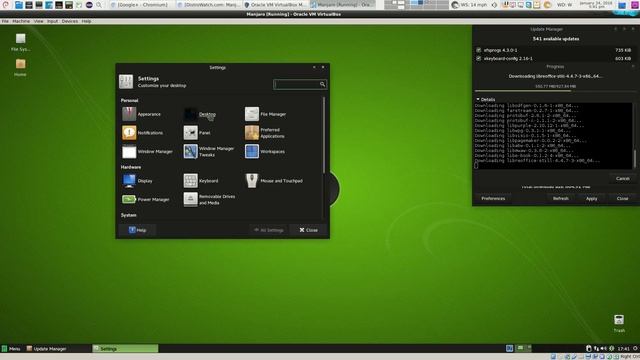Screen dimensions: 640x360
Task: Open the VirtualBox Help menu
Action: tap(86, 21)
